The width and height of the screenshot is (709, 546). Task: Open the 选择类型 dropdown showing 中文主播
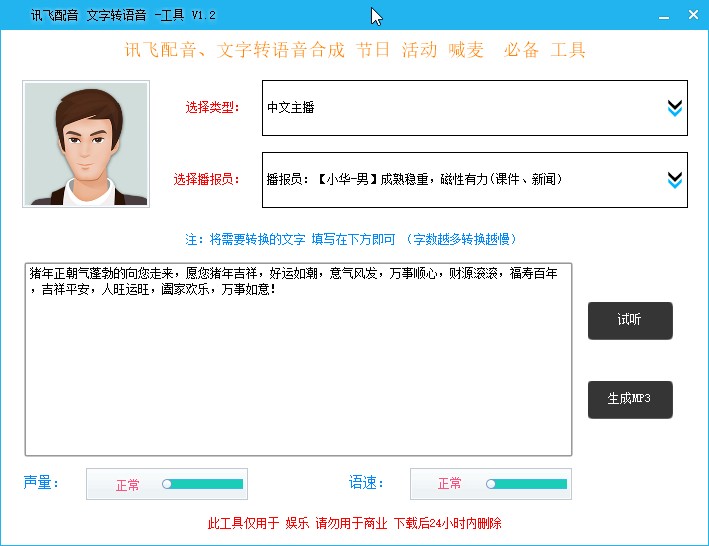[x=475, y=108]
